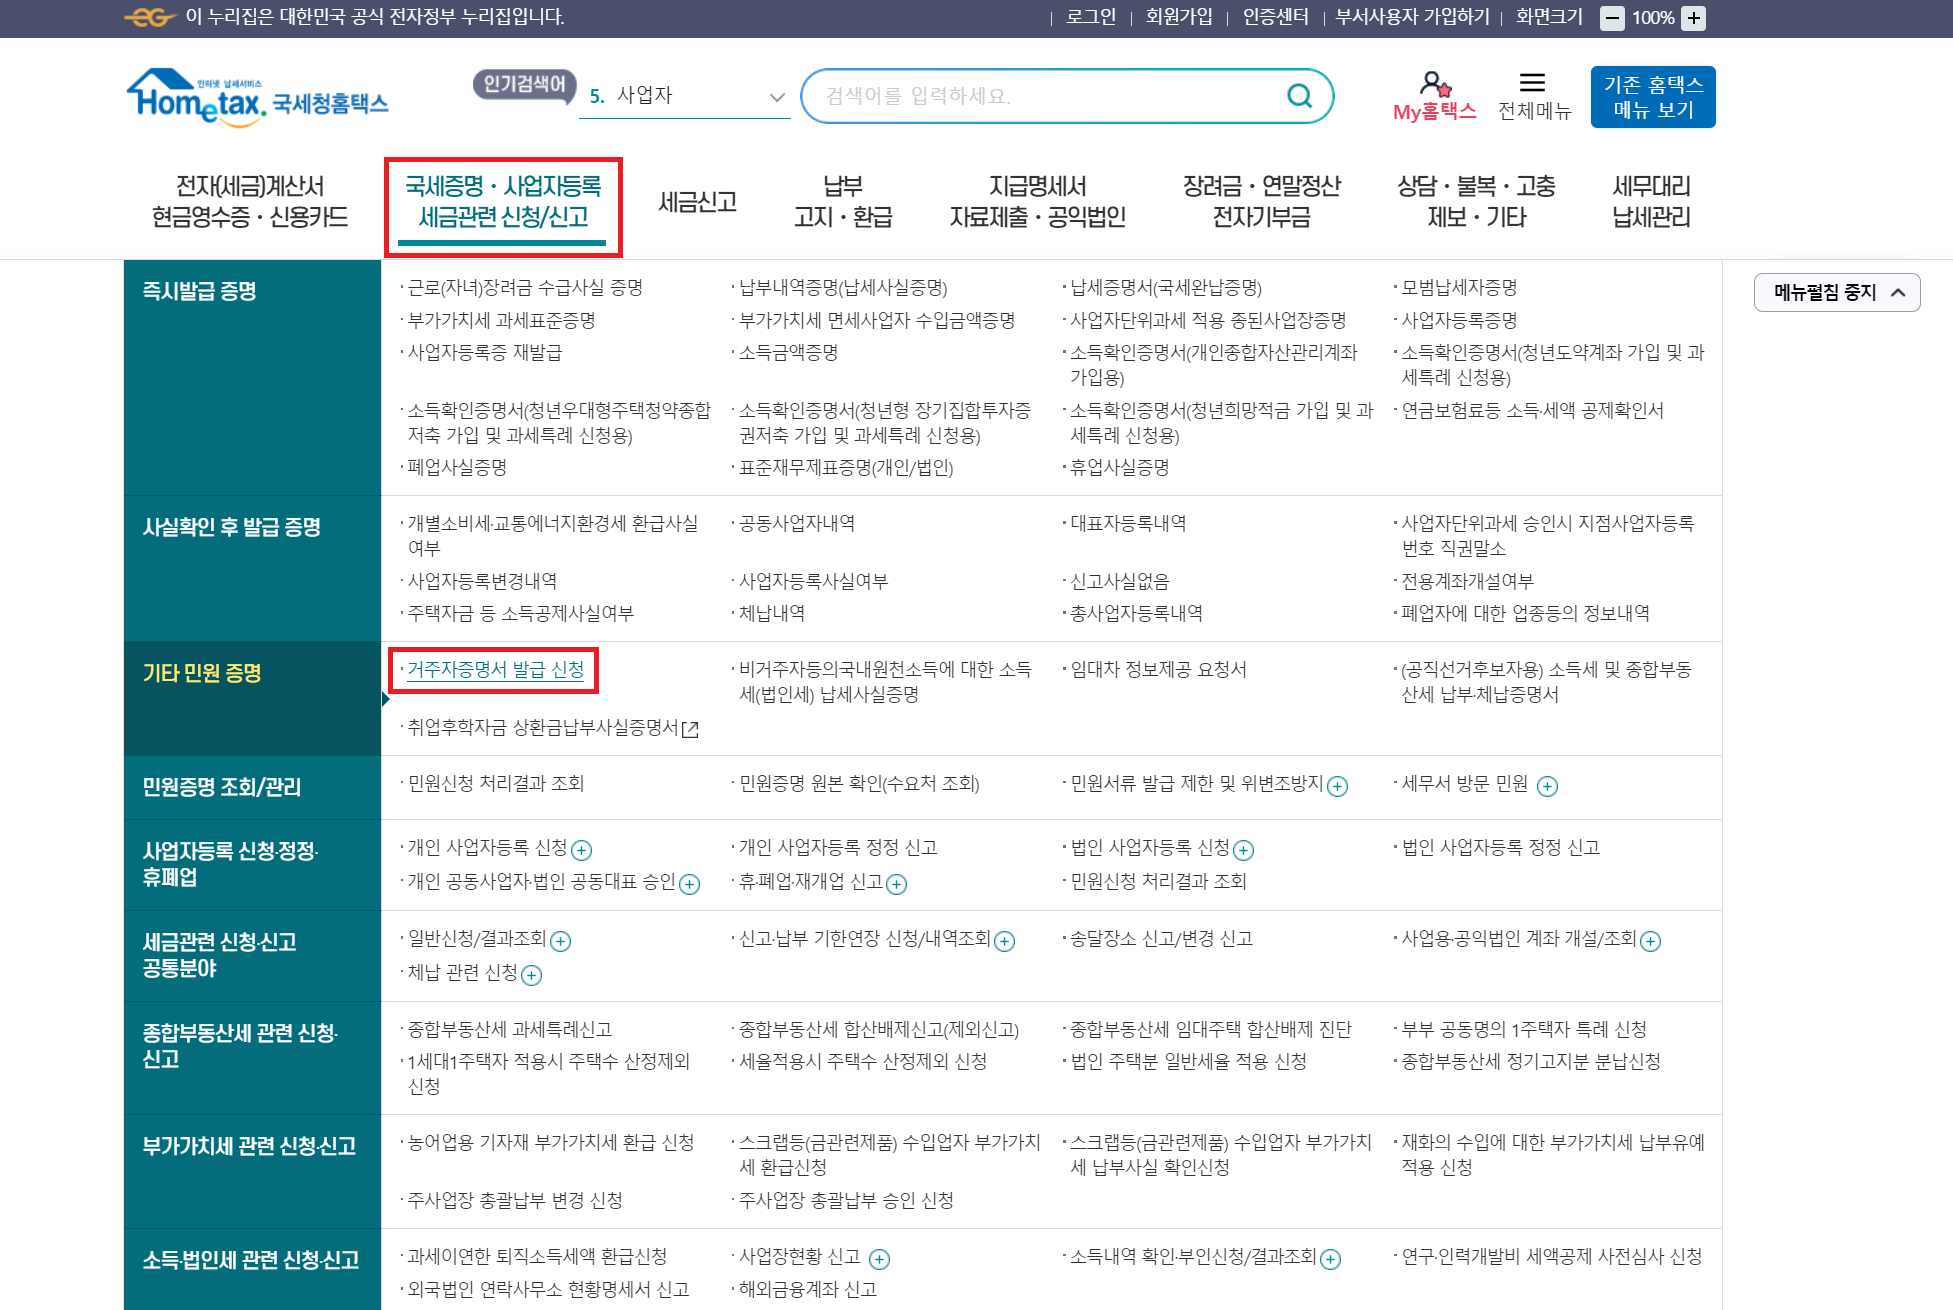The width and height of the screenshot is (1953, 1310).
Task: Select 민원증명 조회/관리 category
Action: tap(252, 787)
